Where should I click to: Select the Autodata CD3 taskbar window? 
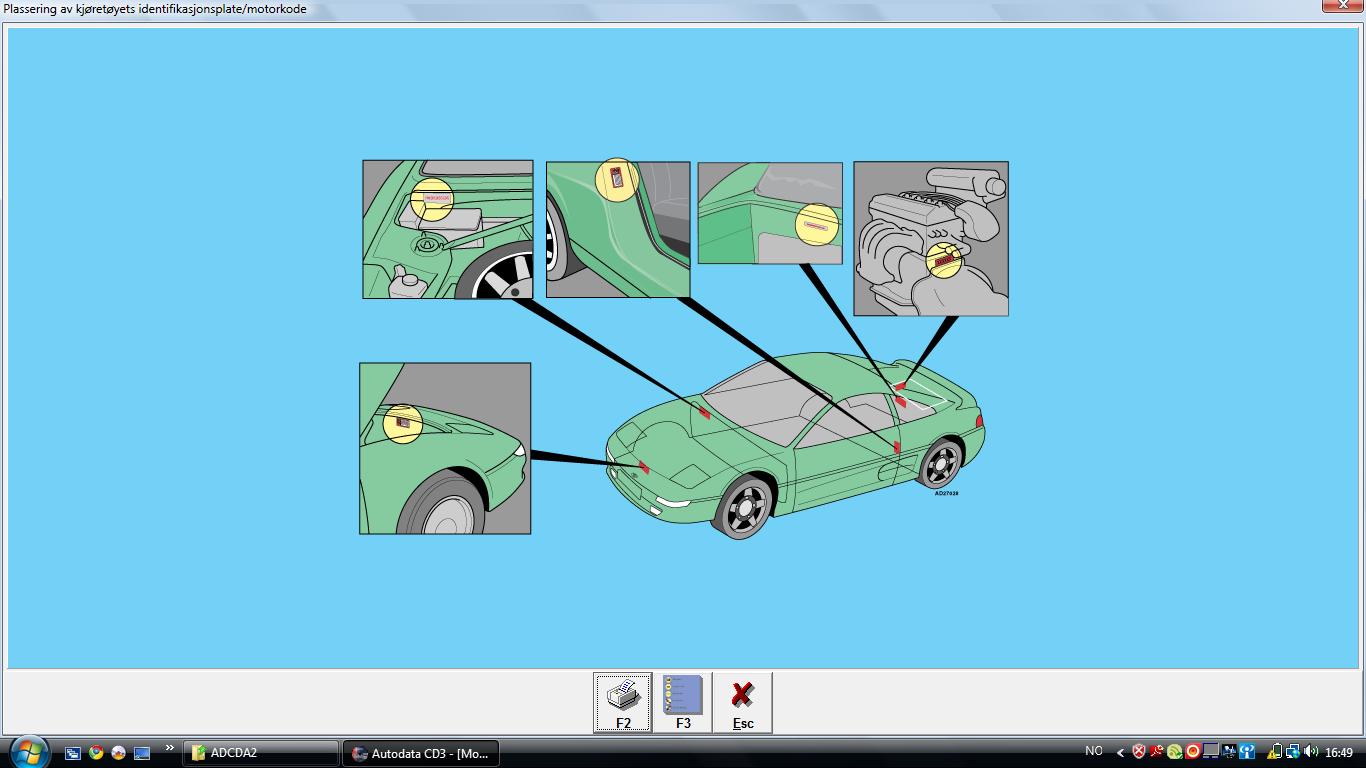tap(420, 753)
